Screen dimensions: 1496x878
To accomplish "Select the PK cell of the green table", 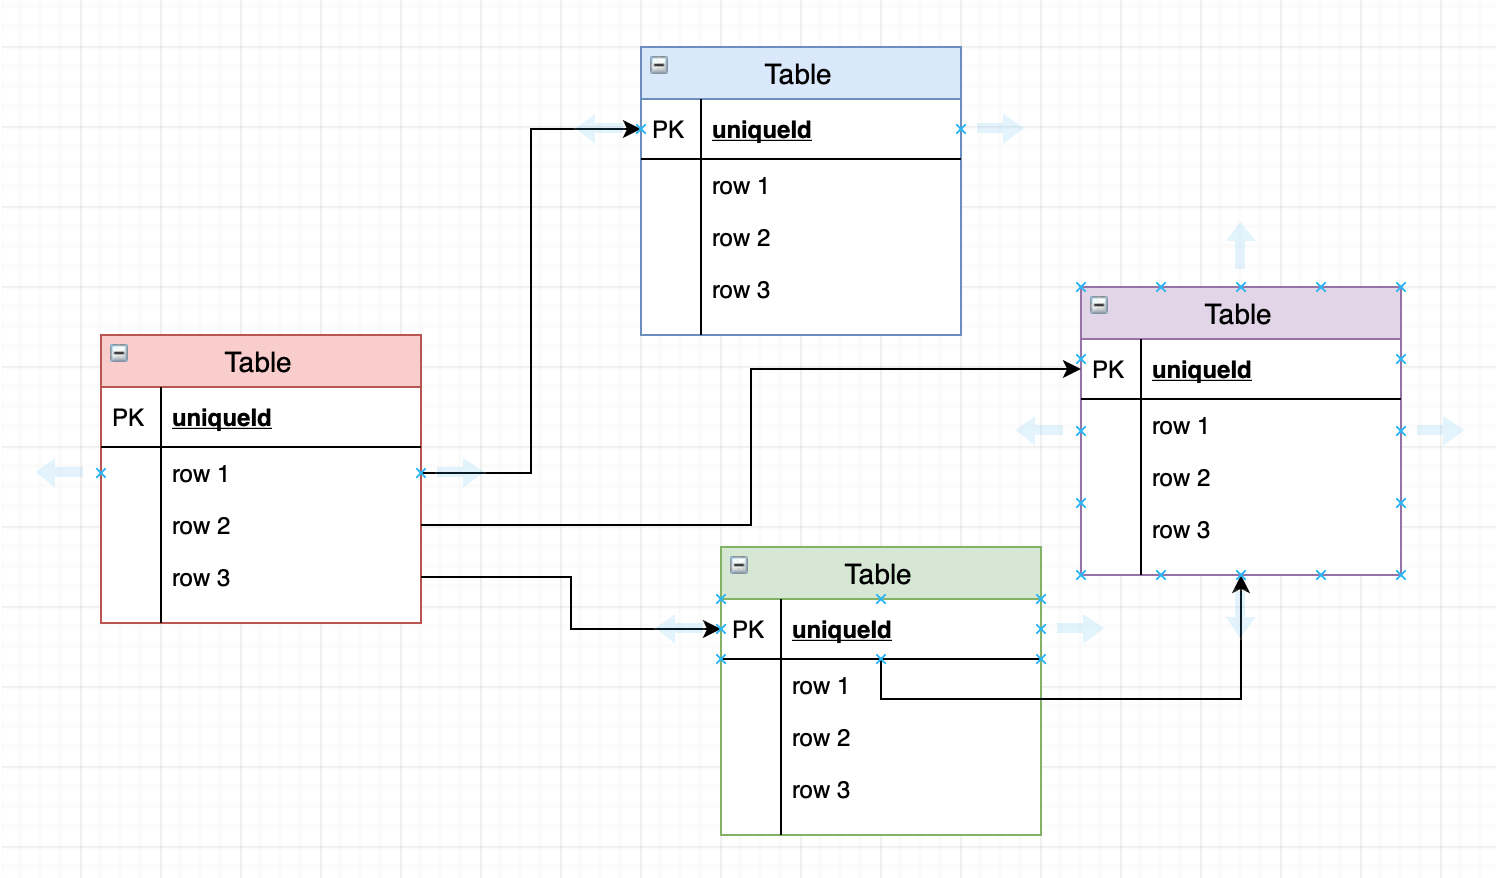I will click(748, 630).
